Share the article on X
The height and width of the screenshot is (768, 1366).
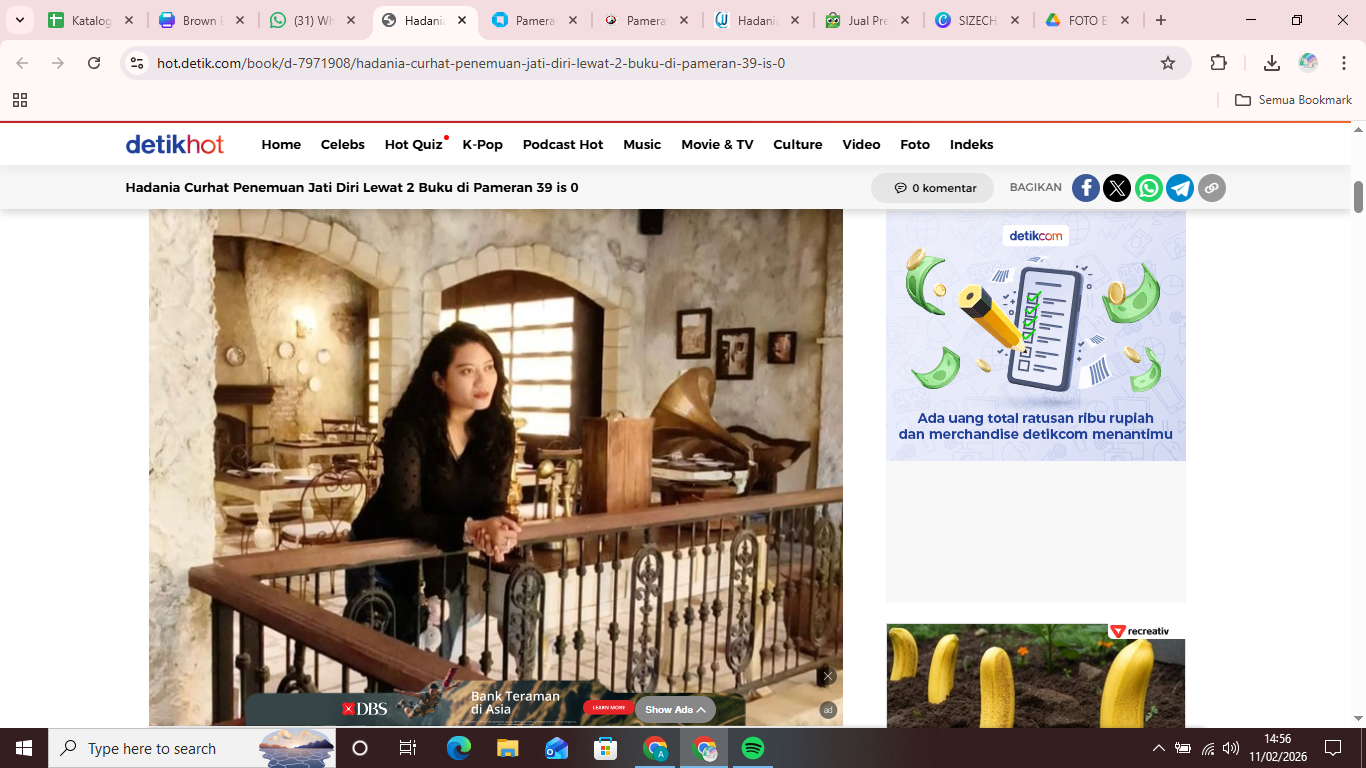1117,188
